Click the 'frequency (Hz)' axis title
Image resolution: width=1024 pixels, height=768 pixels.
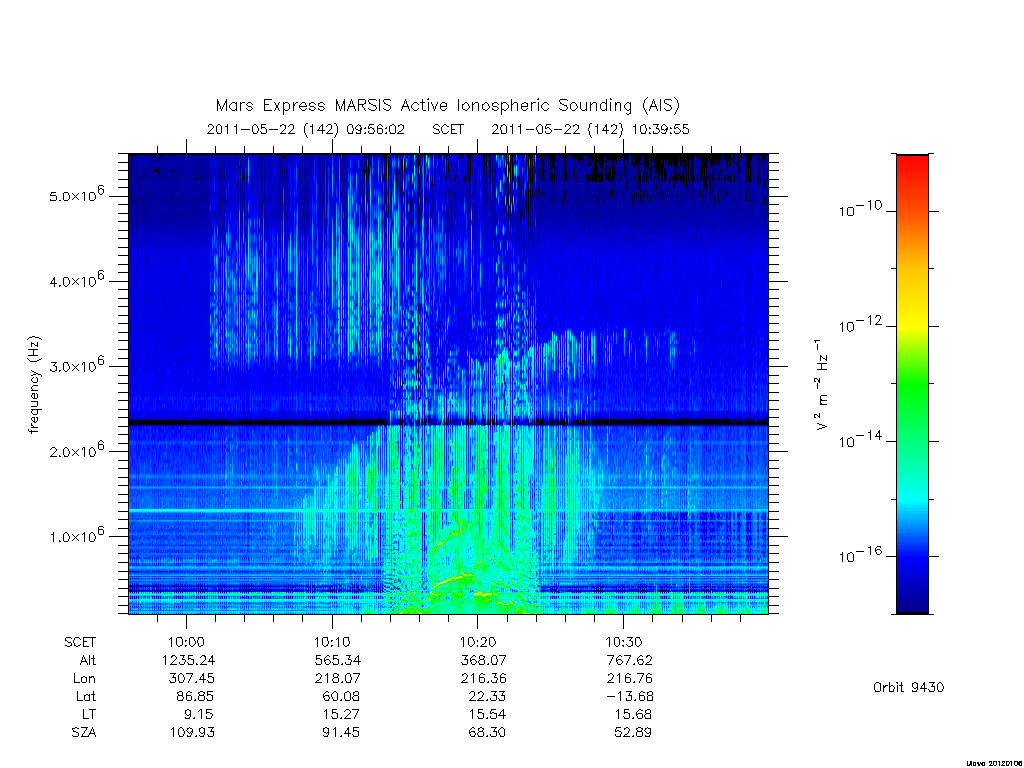34,385
